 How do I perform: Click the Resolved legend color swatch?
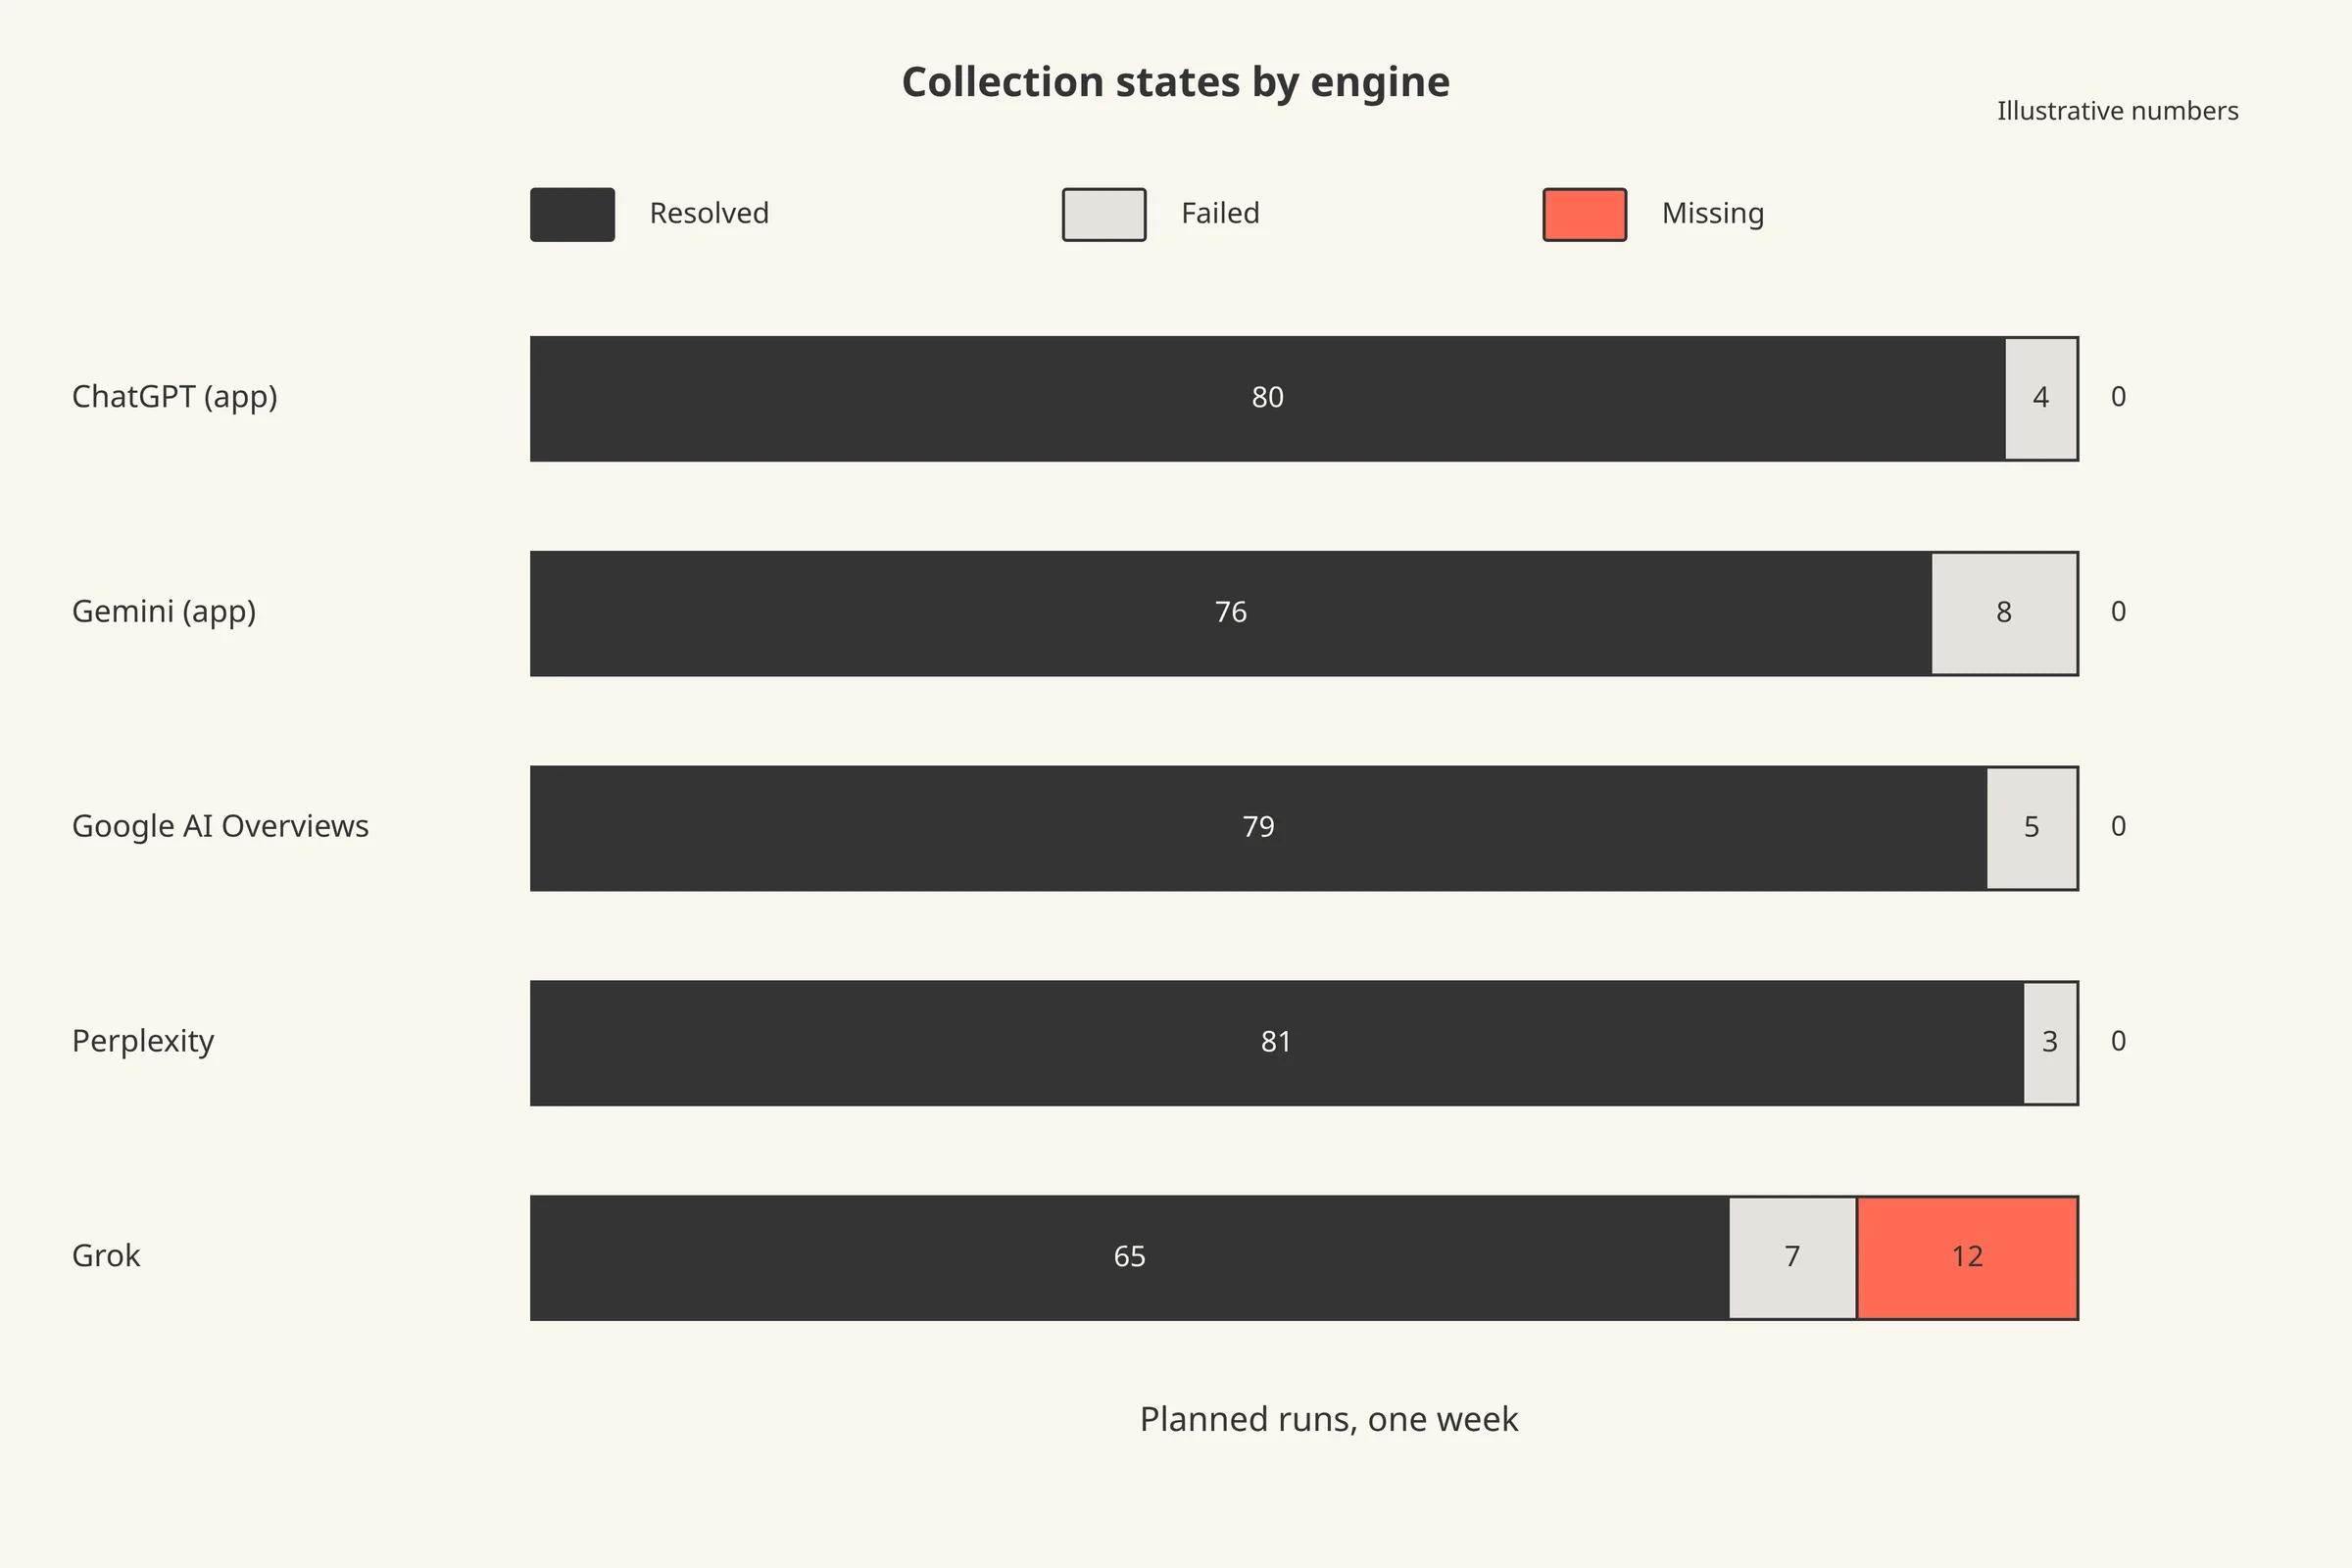click(x=572, y=214)
